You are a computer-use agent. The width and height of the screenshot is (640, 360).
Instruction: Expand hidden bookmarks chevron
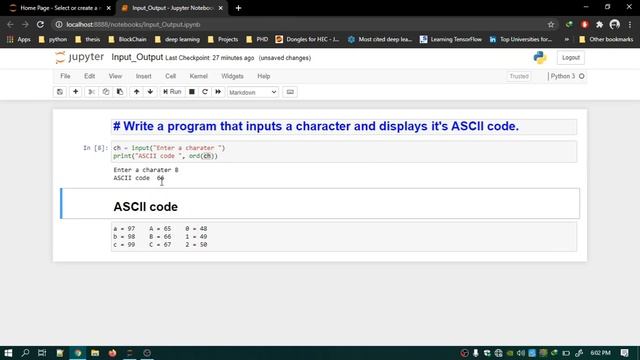click(x=567, y=40)
